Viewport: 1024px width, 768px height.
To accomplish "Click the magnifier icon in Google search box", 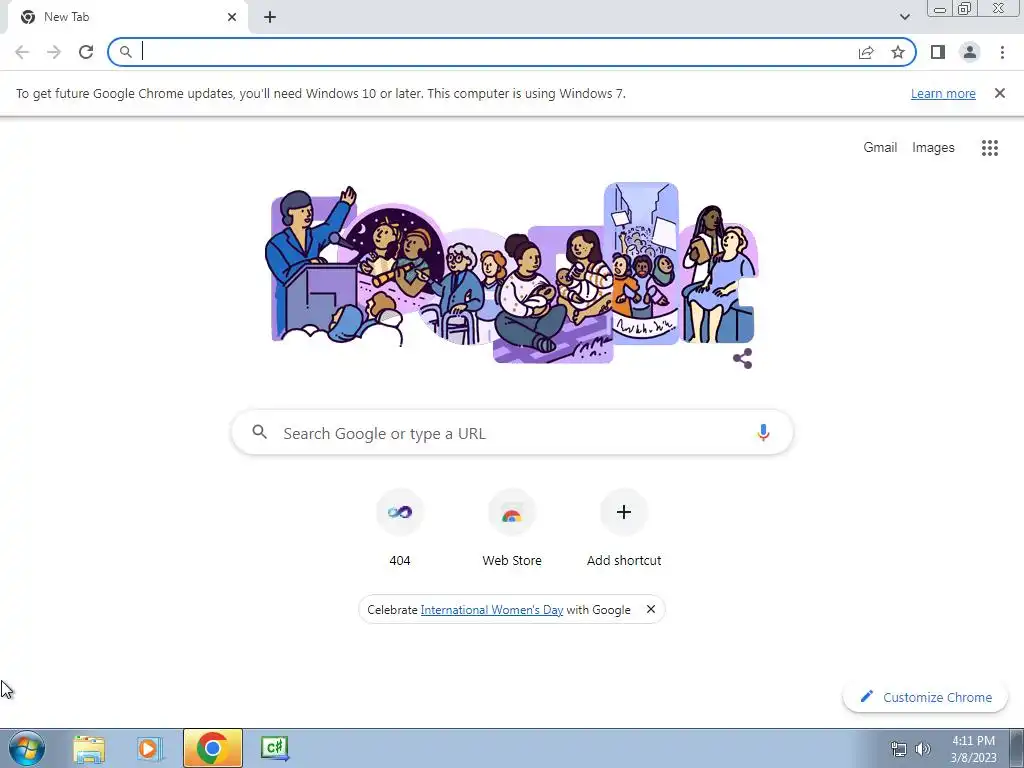I will [260, 432].
